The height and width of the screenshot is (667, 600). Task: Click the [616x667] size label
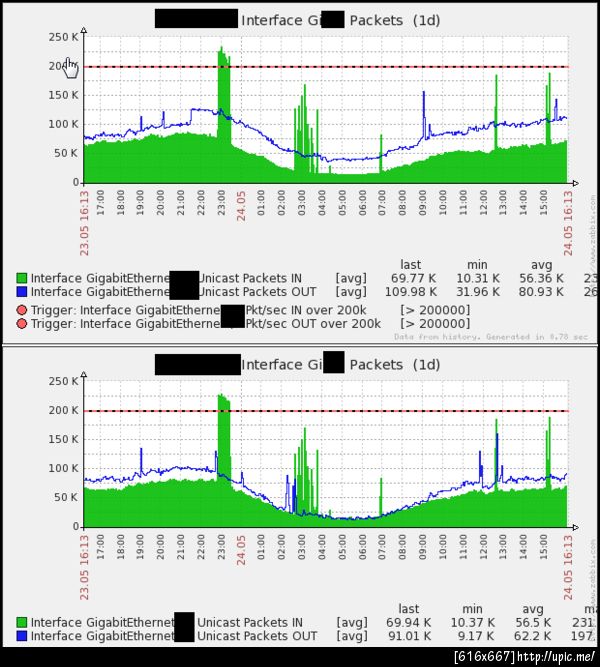[x=485, y=657]
